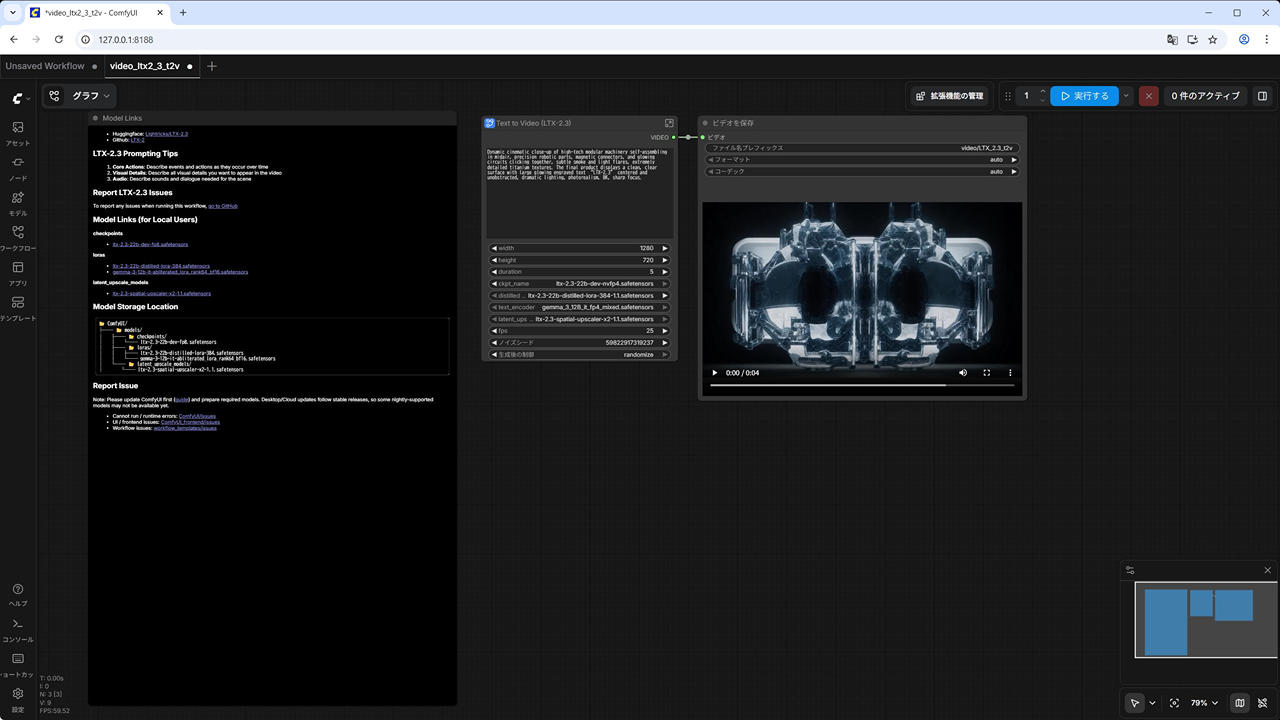
Task: Open the minimap settings icon
Action: (1130, 570)
